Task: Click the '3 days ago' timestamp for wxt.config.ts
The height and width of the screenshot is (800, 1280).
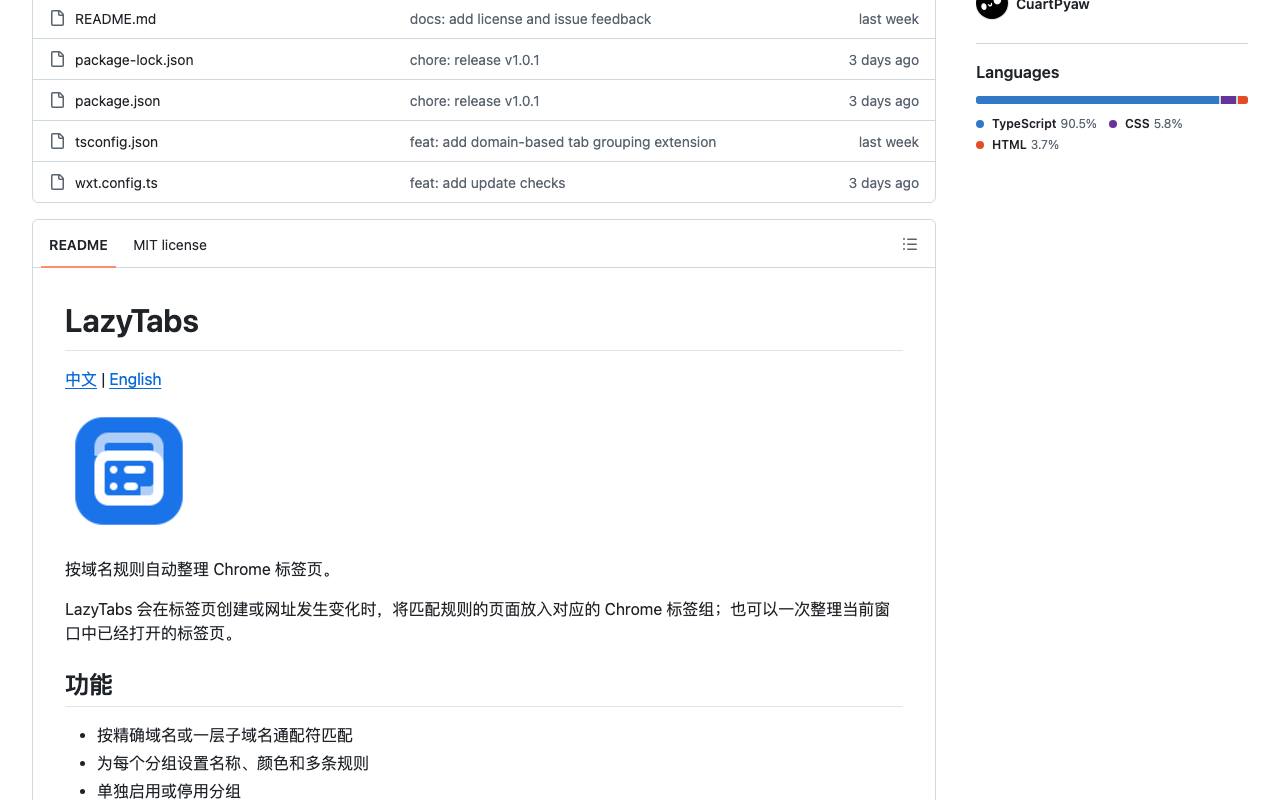Action: [883, 183]
